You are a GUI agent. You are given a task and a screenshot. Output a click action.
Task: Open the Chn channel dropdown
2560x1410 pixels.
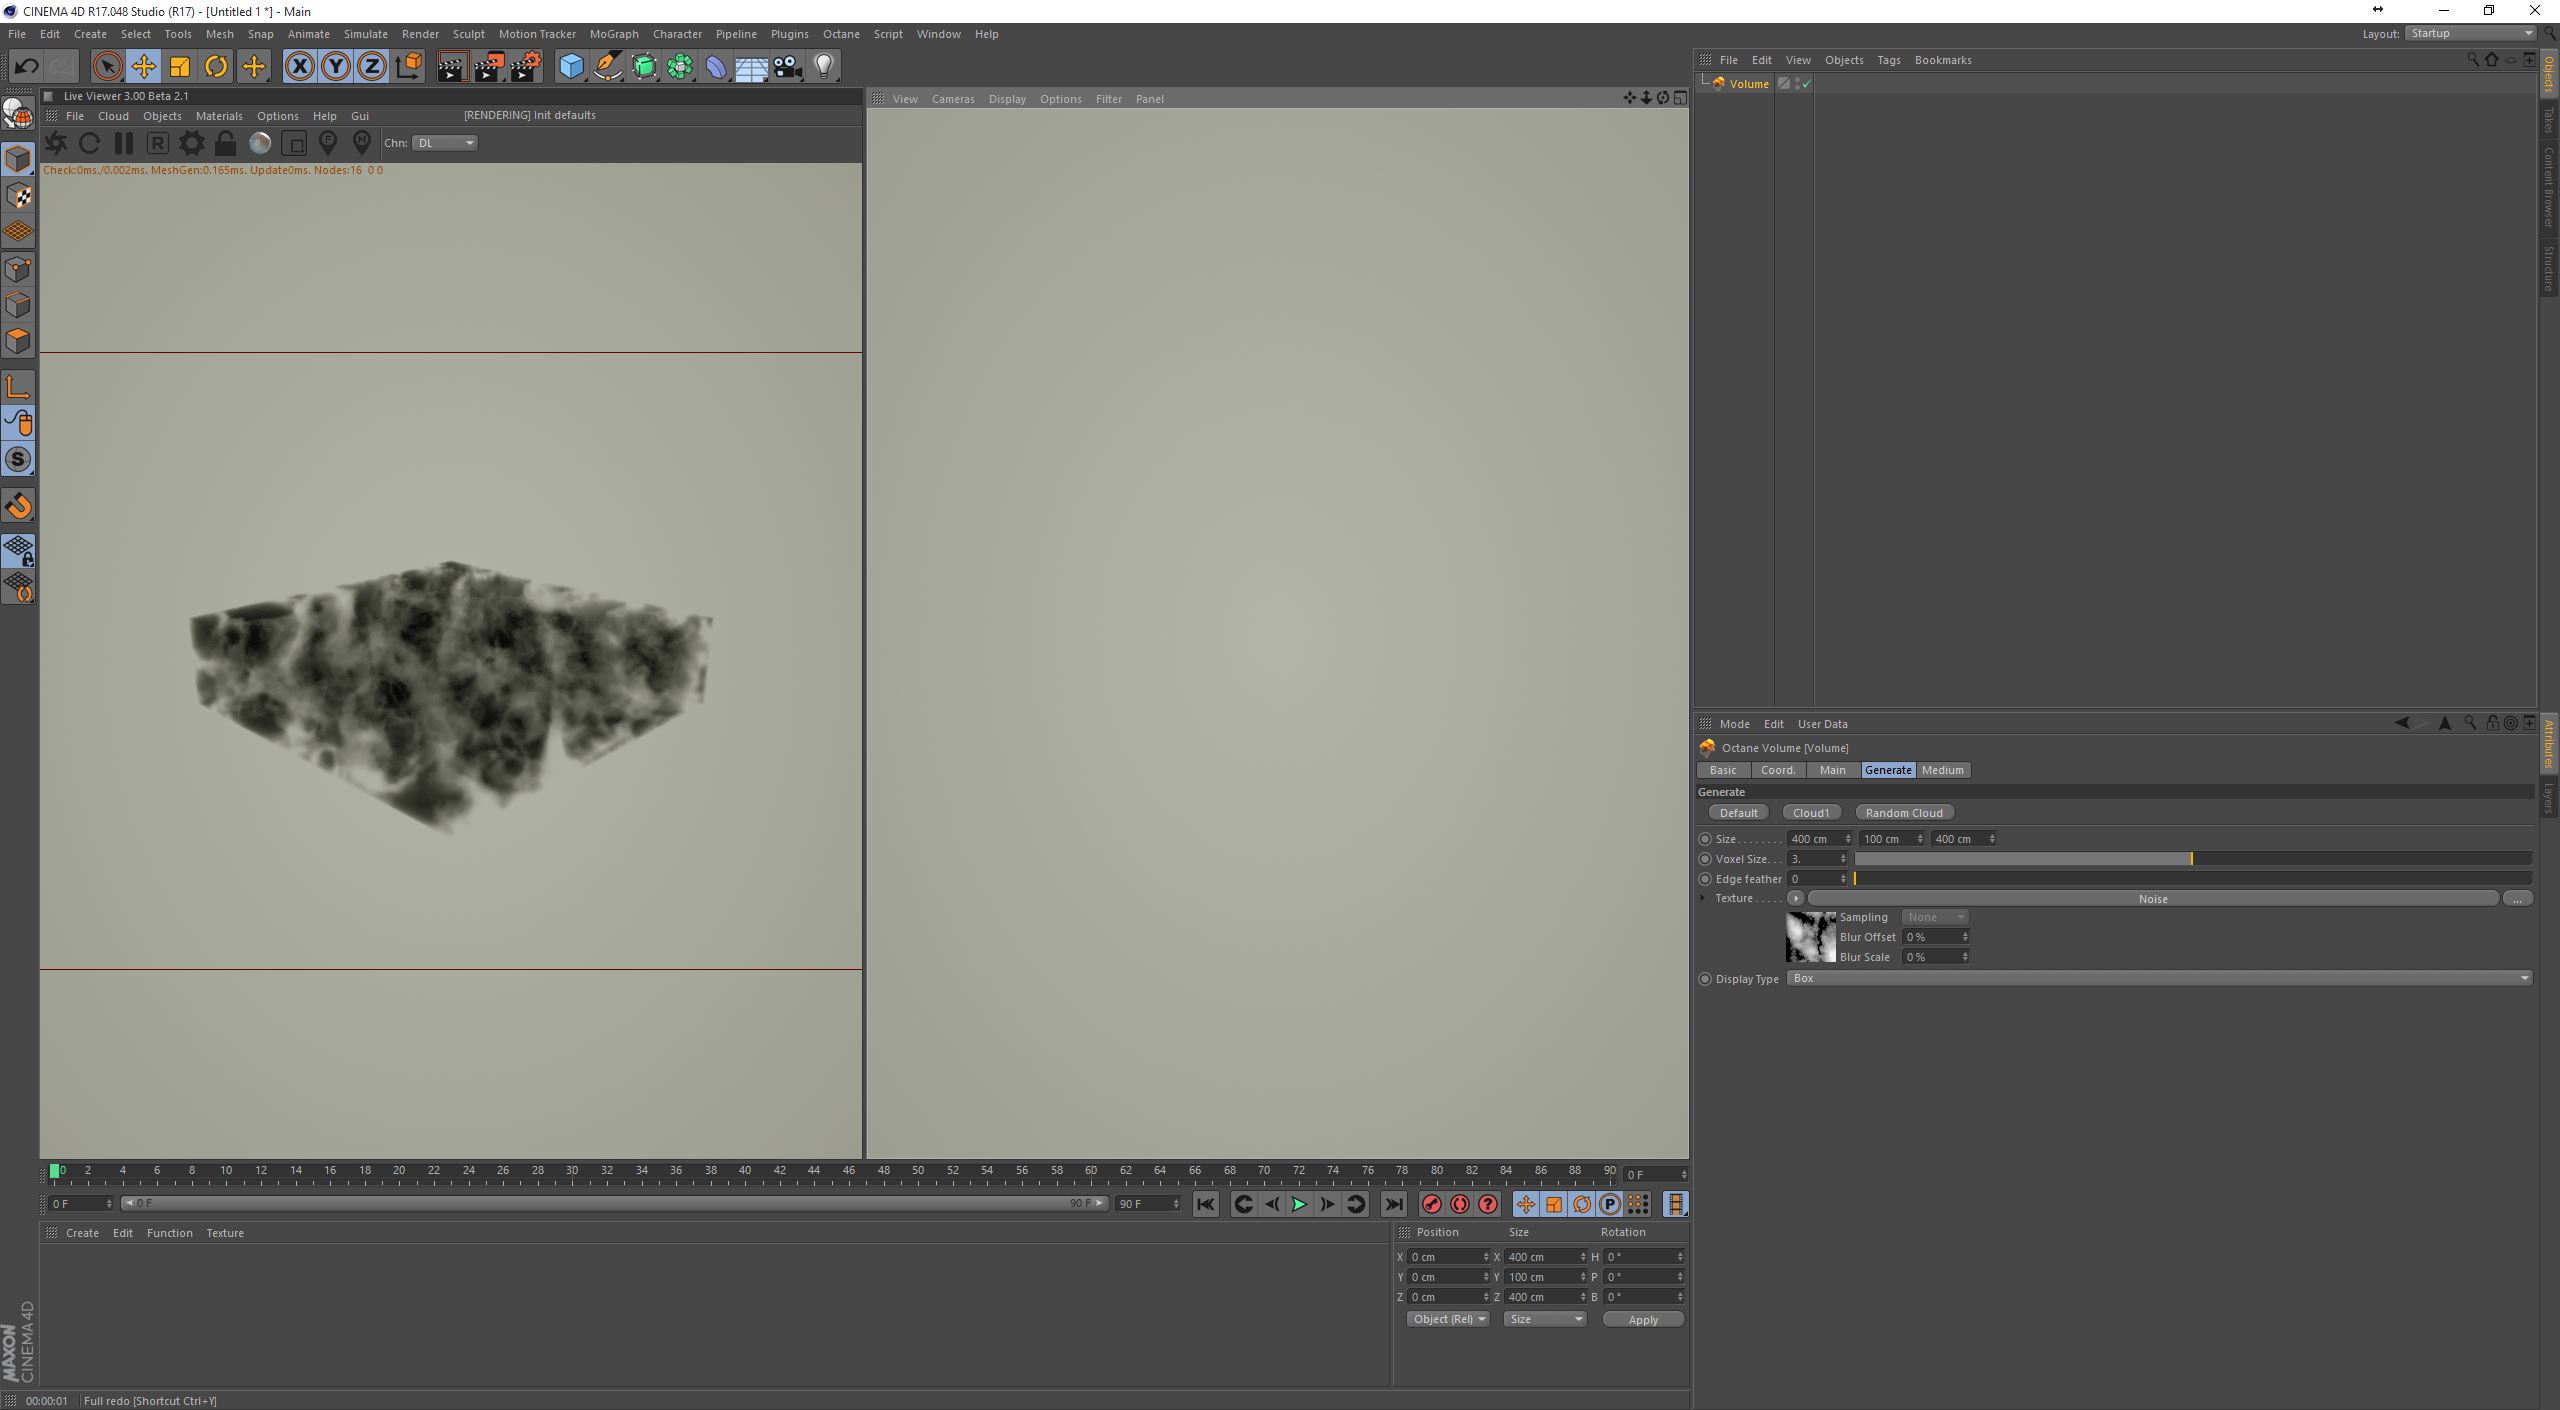pyautogui.click(x=445, y=143)
